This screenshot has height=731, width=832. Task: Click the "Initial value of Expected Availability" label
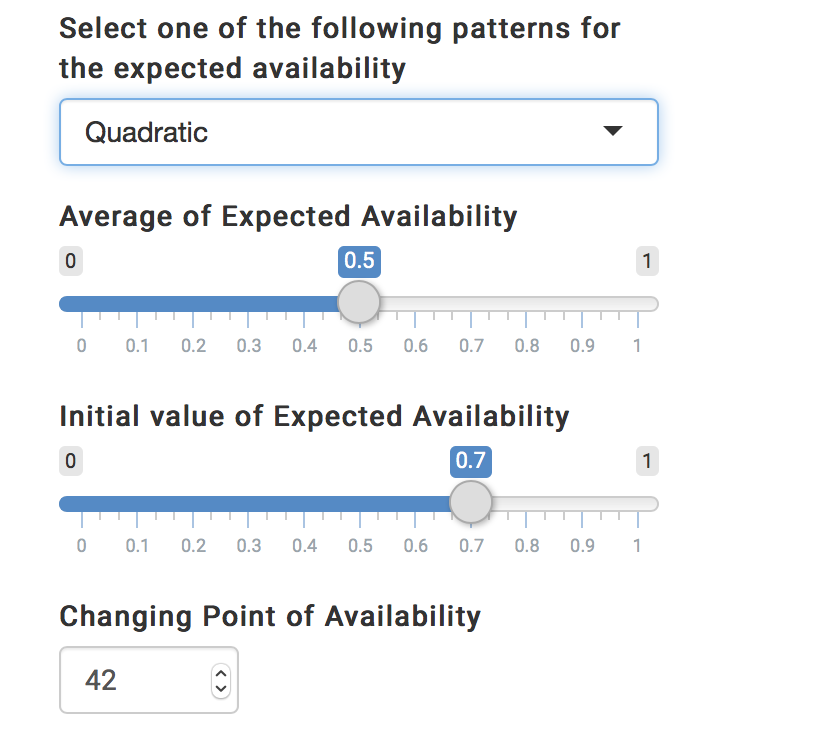click(x=314, y=416)
